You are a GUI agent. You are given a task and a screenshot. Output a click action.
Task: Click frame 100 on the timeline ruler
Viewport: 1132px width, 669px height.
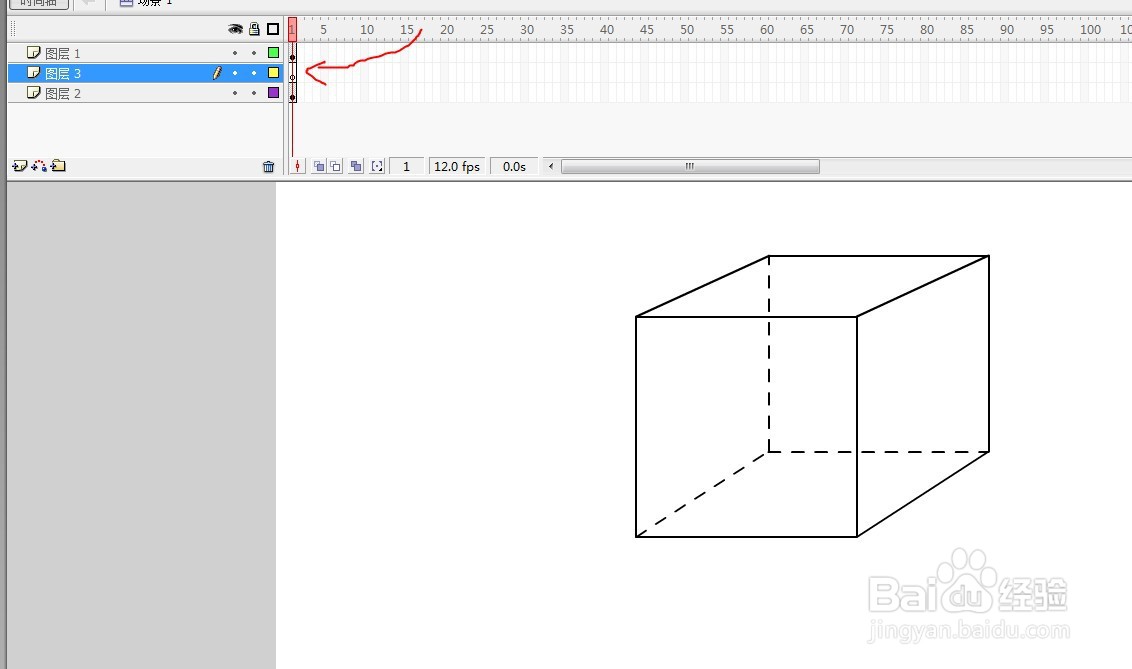(x=1090, y=30)
